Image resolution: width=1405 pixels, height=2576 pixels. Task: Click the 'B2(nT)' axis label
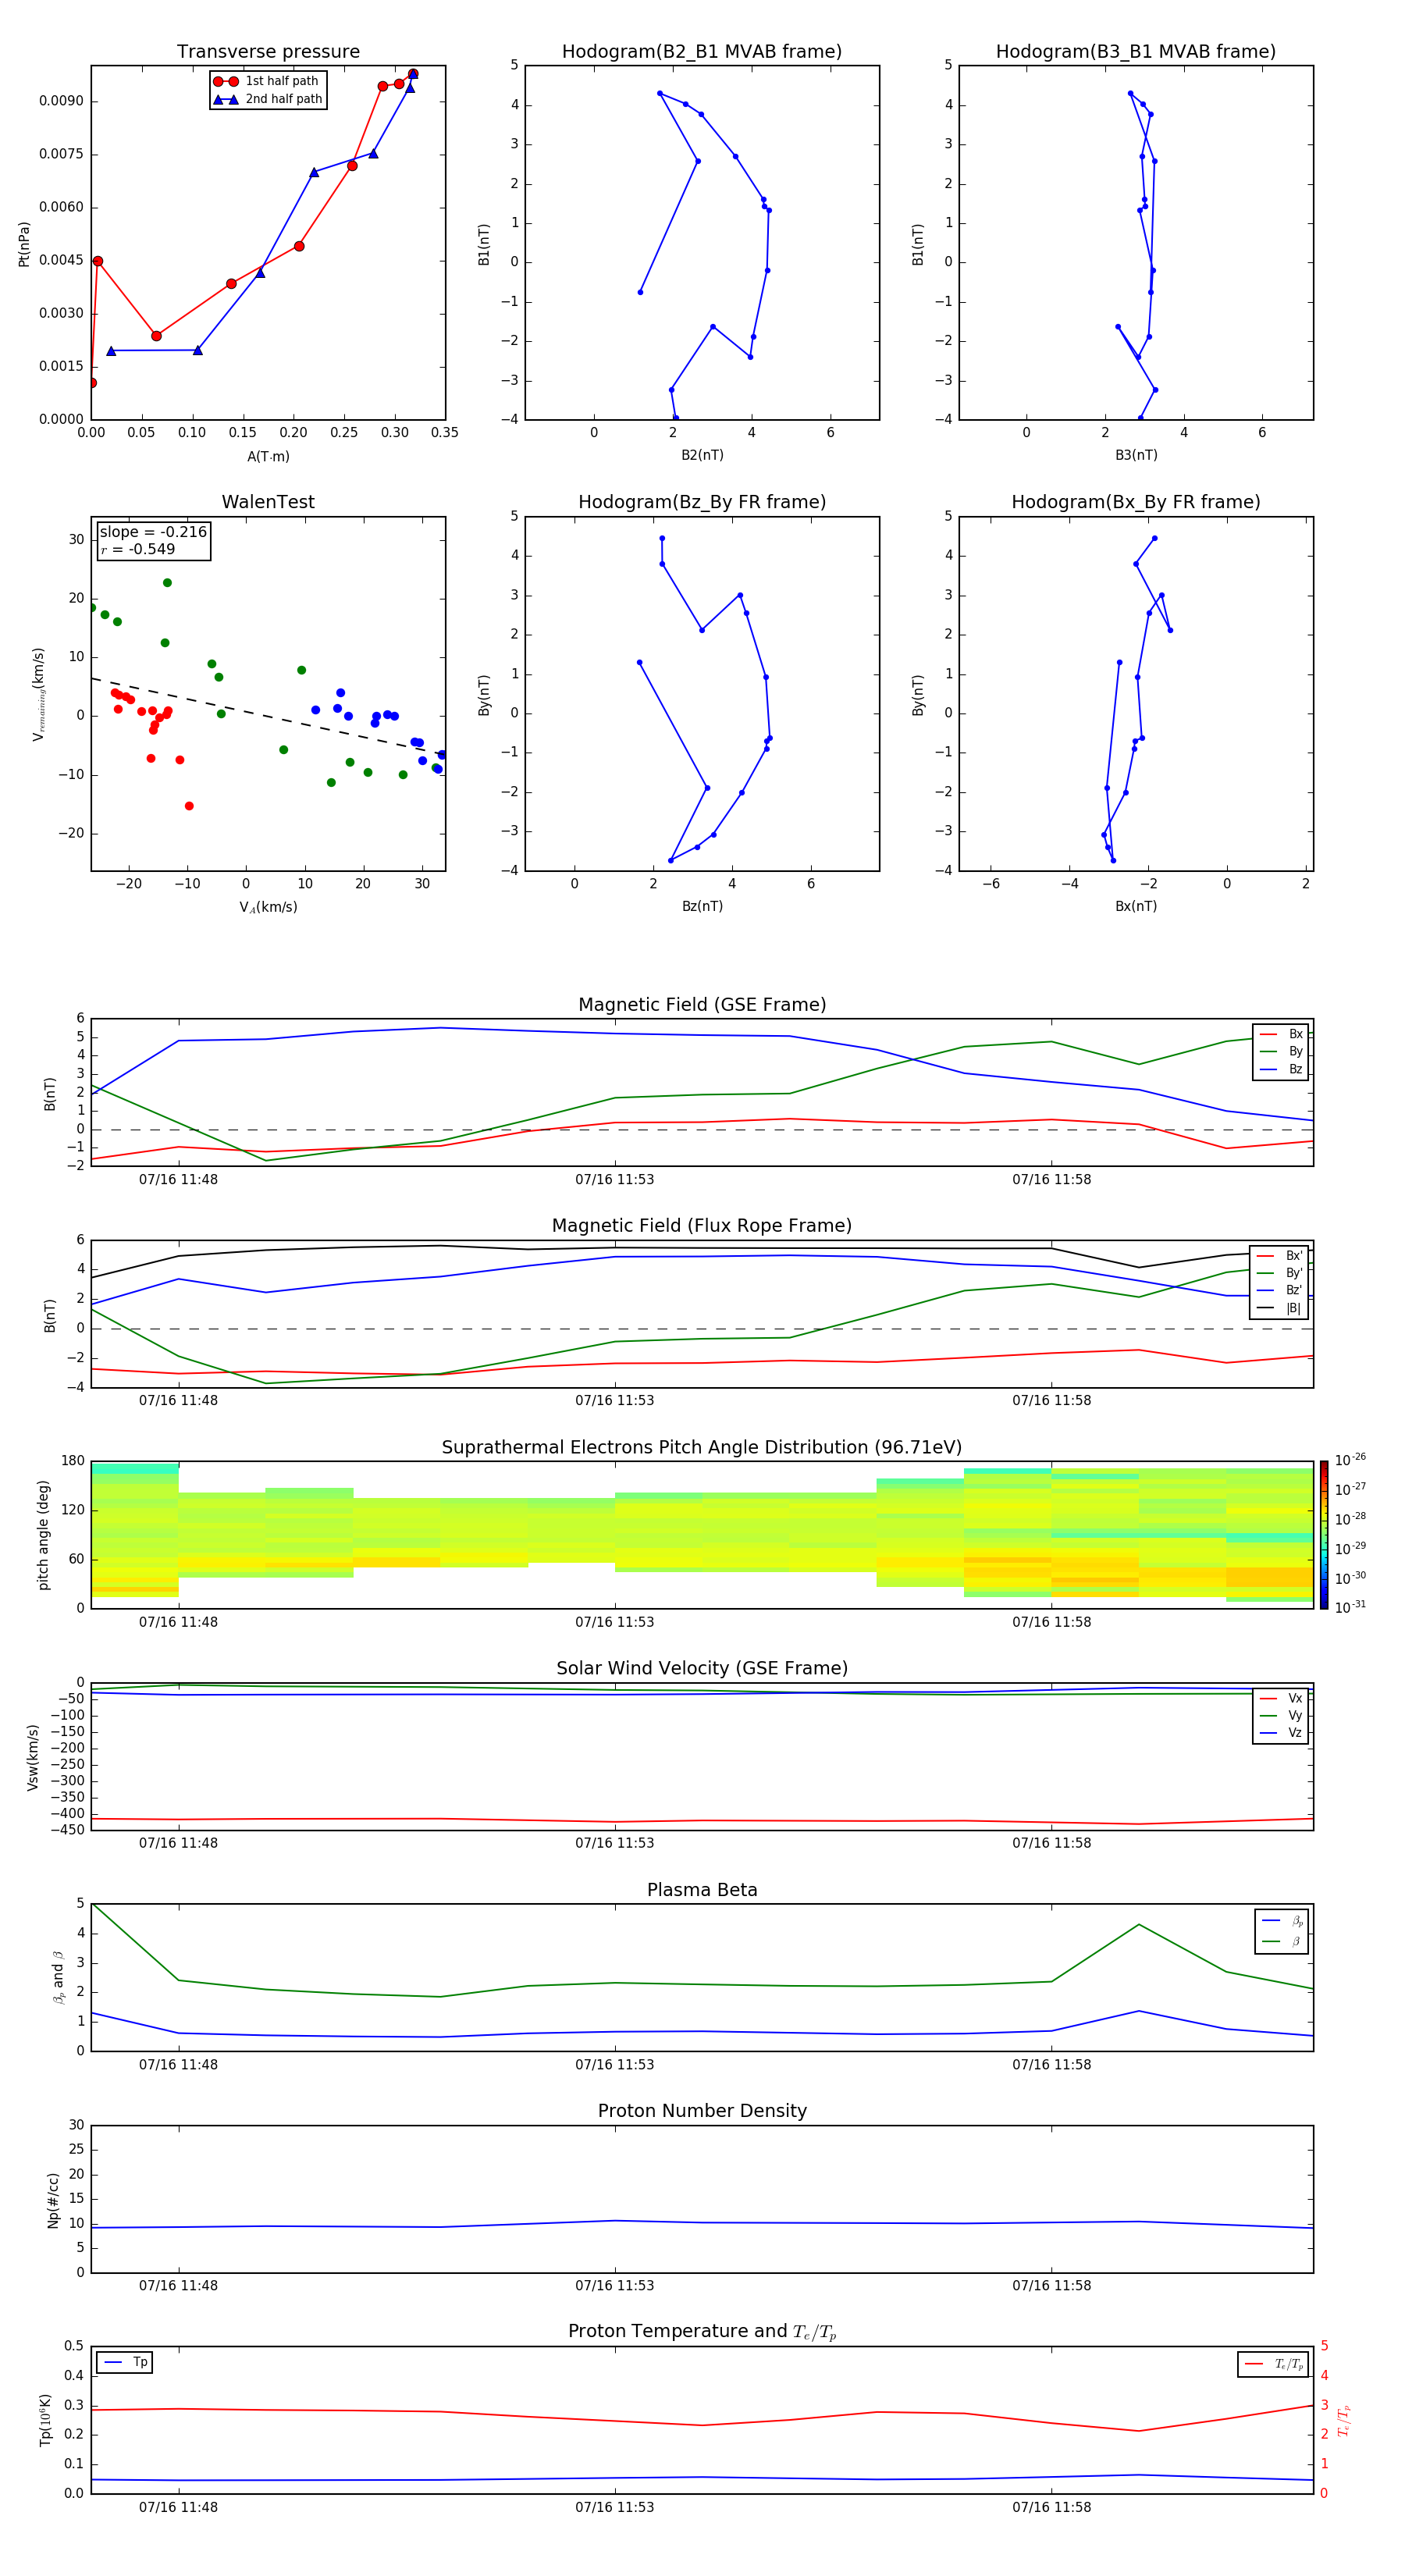[702, 455]
